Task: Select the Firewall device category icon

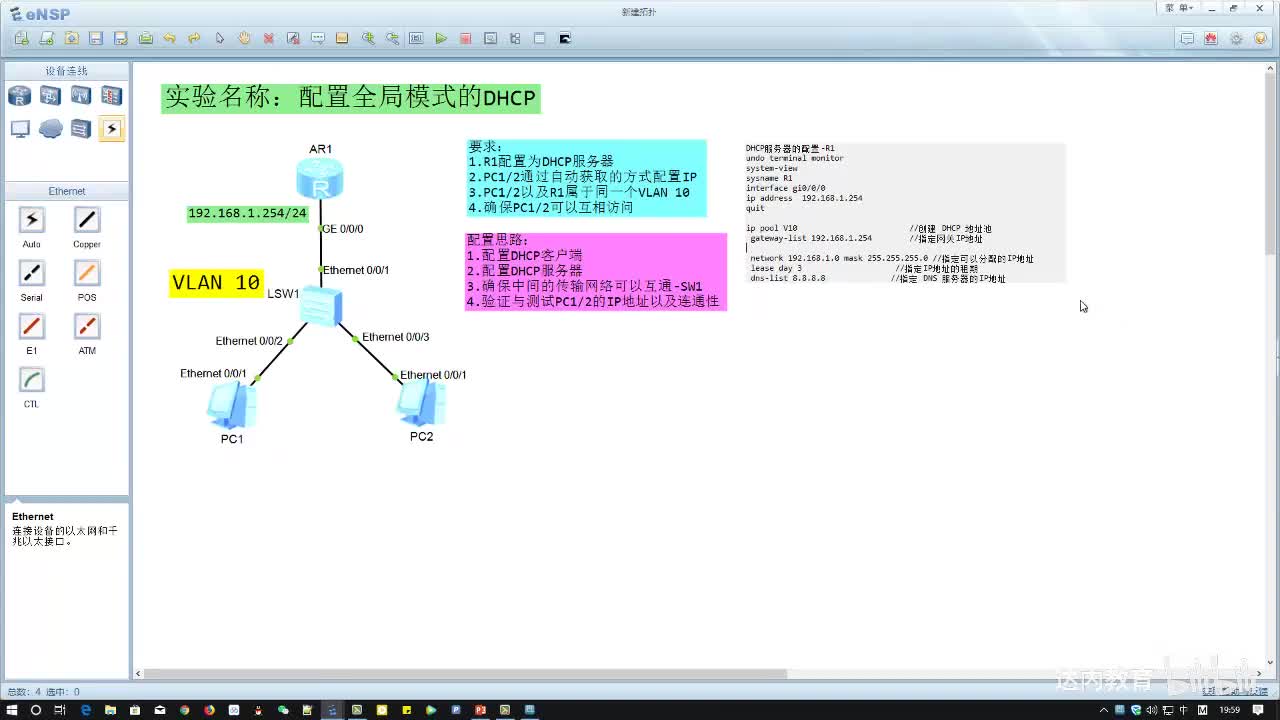Action: pyautogui.click(x=111, y=96)
